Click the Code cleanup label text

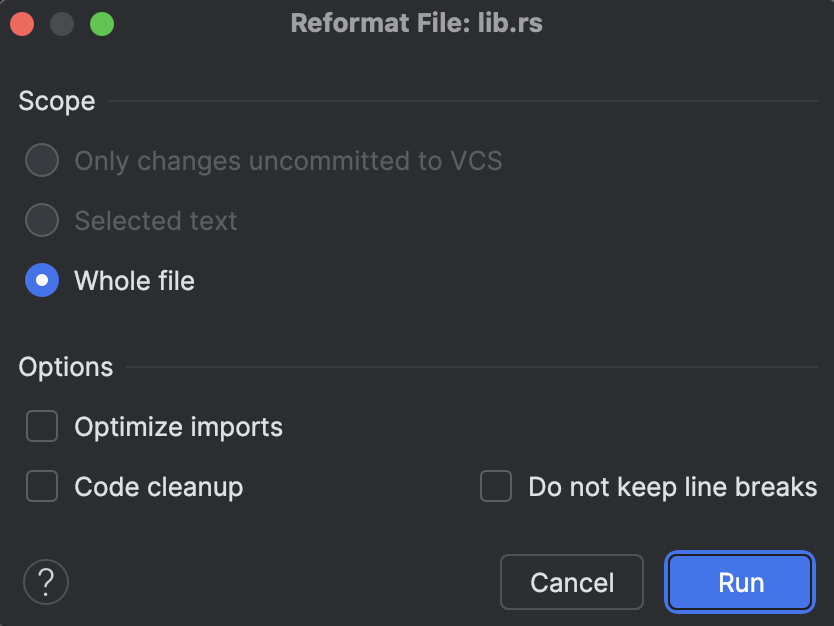[x=158, y=488]
